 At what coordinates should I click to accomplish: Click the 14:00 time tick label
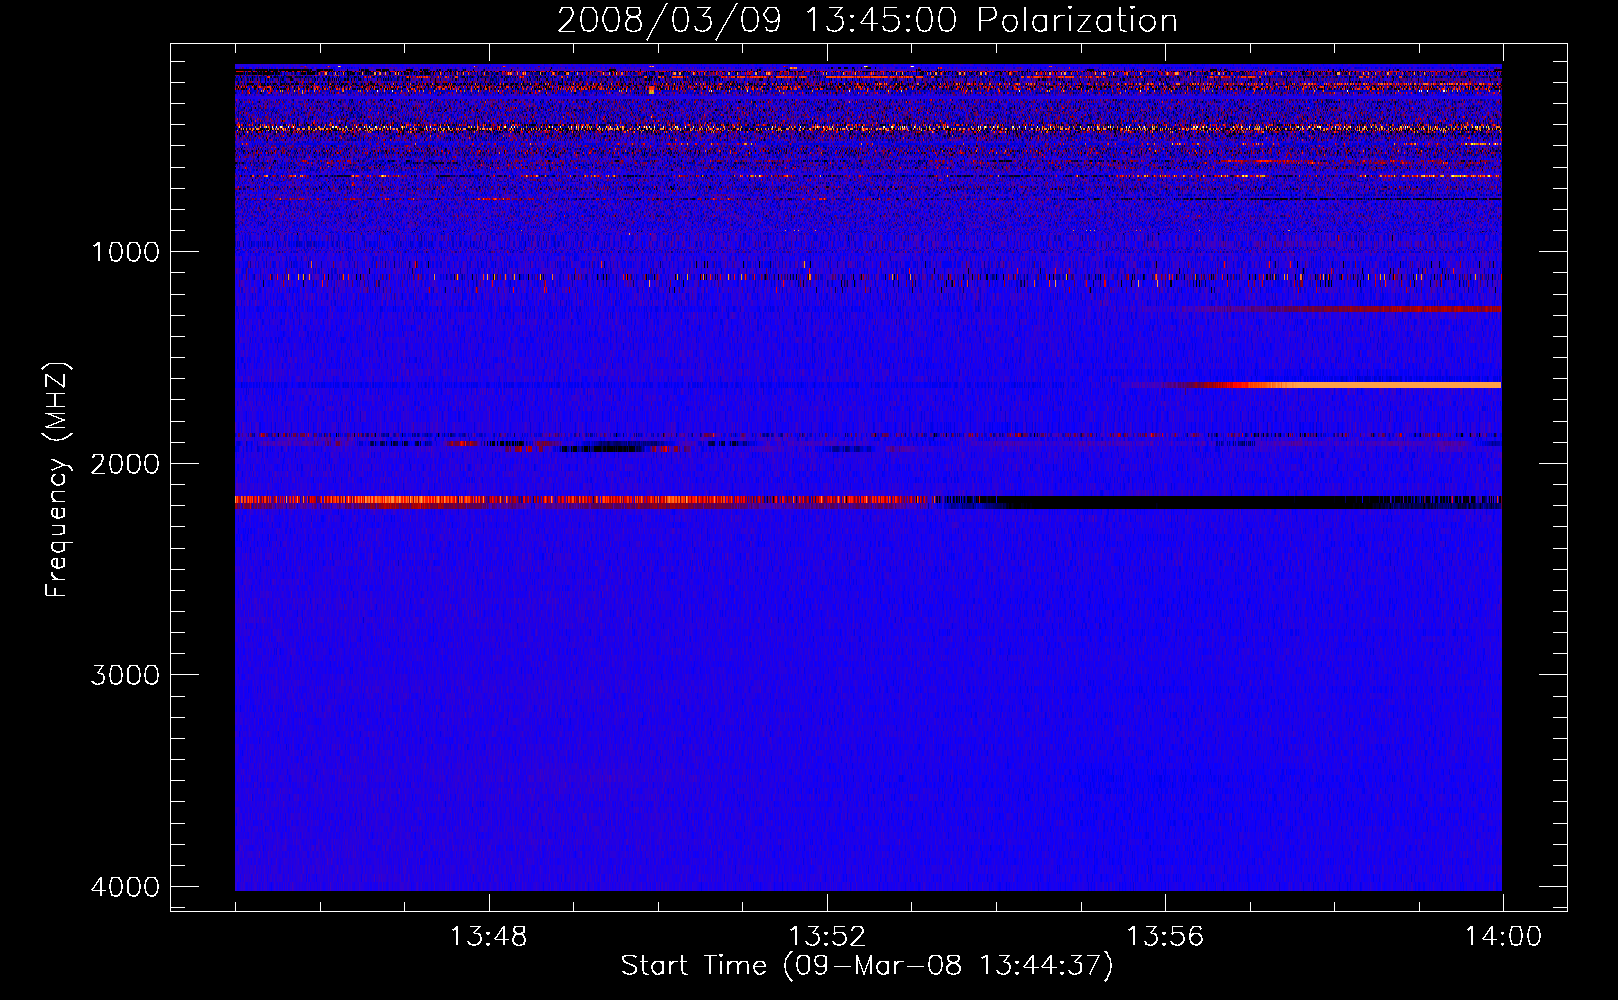coord(1503,937)
